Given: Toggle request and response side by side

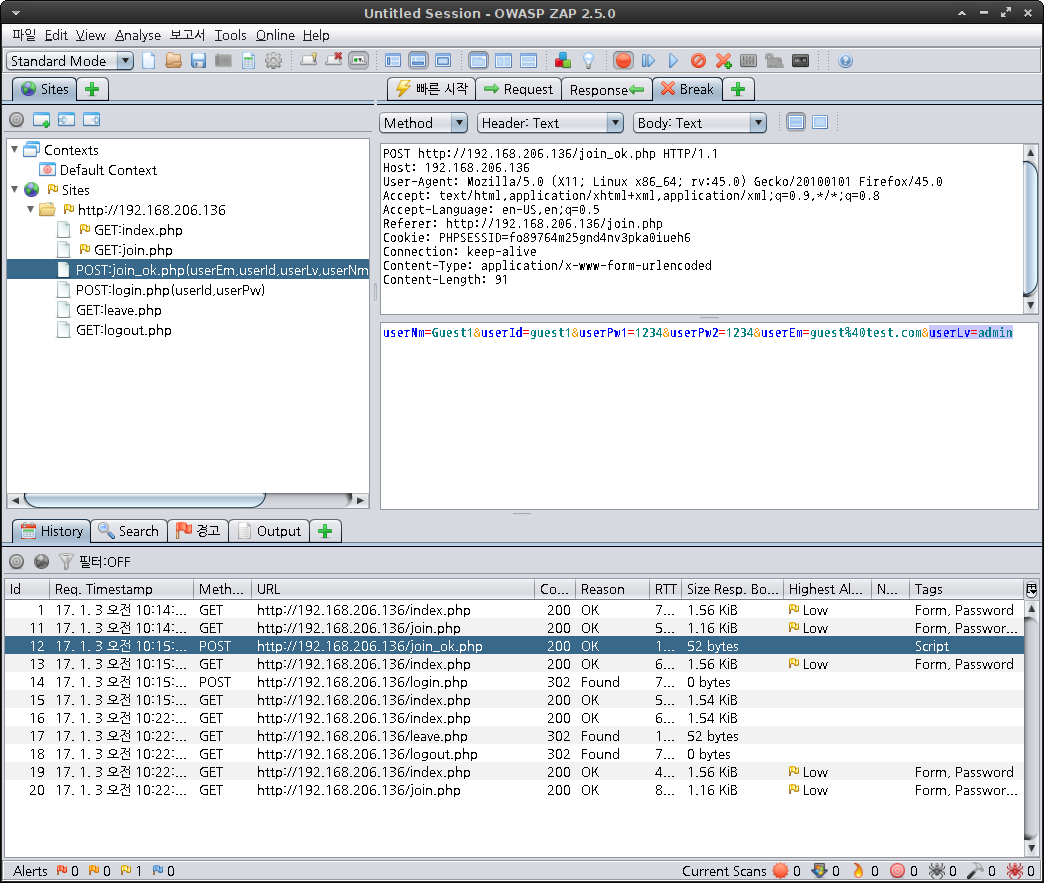Looking at the screenshot, I should tap(503, 61).
